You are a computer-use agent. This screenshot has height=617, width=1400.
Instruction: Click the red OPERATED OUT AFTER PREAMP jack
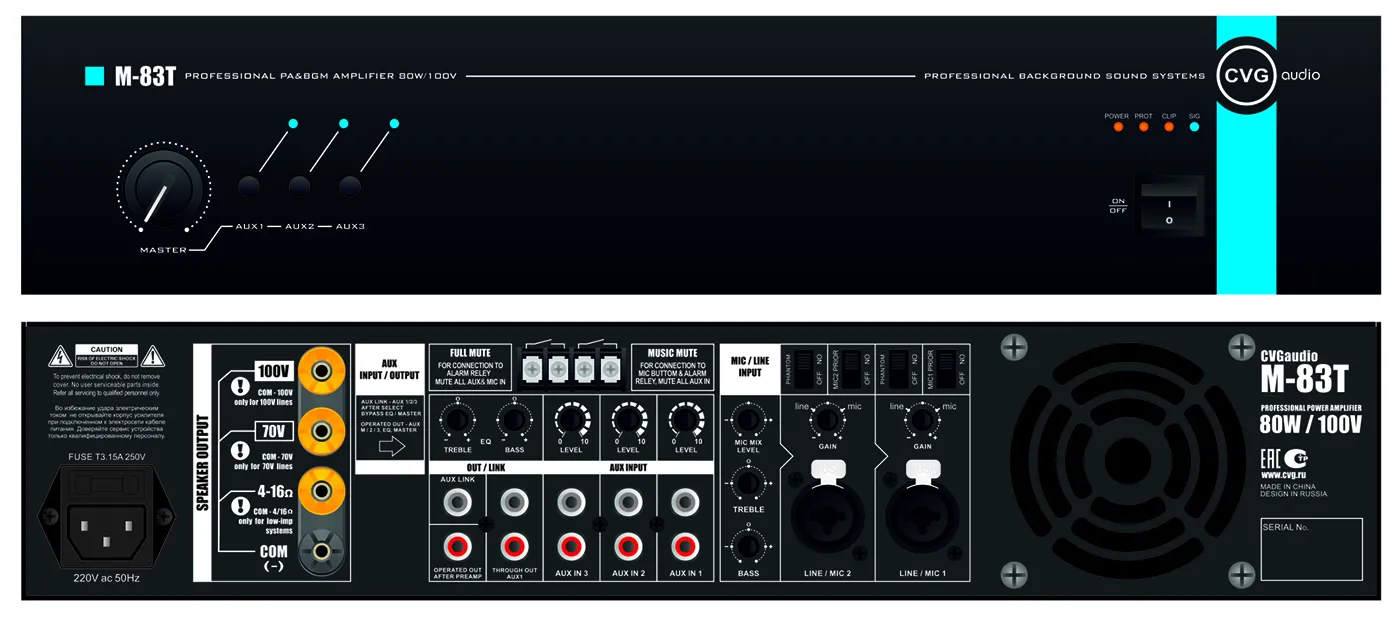[457, 546]
